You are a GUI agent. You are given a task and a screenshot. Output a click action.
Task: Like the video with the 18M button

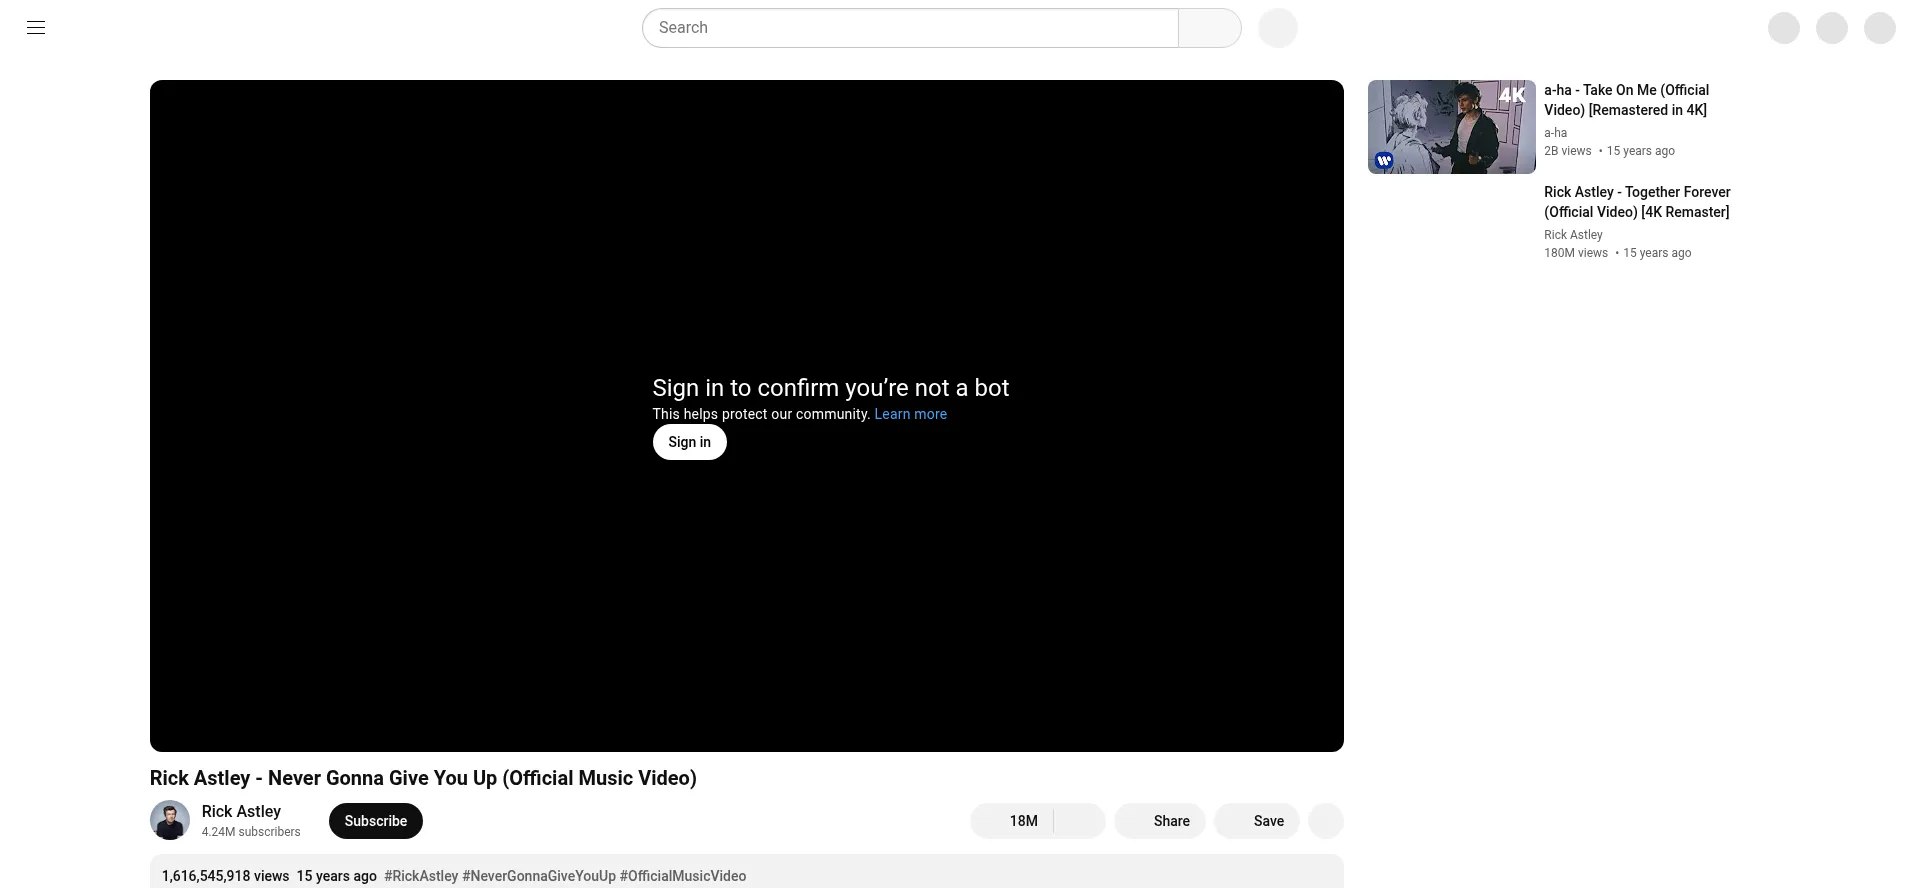1012,821
